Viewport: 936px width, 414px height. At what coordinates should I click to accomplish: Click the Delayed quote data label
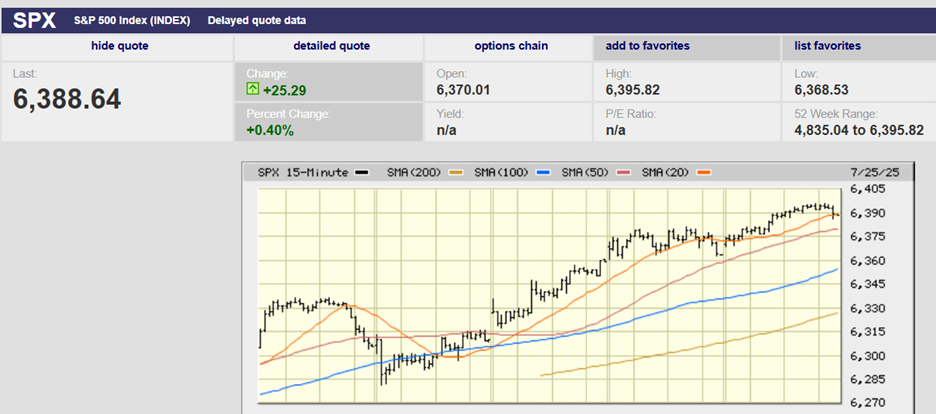pos(257,20)
